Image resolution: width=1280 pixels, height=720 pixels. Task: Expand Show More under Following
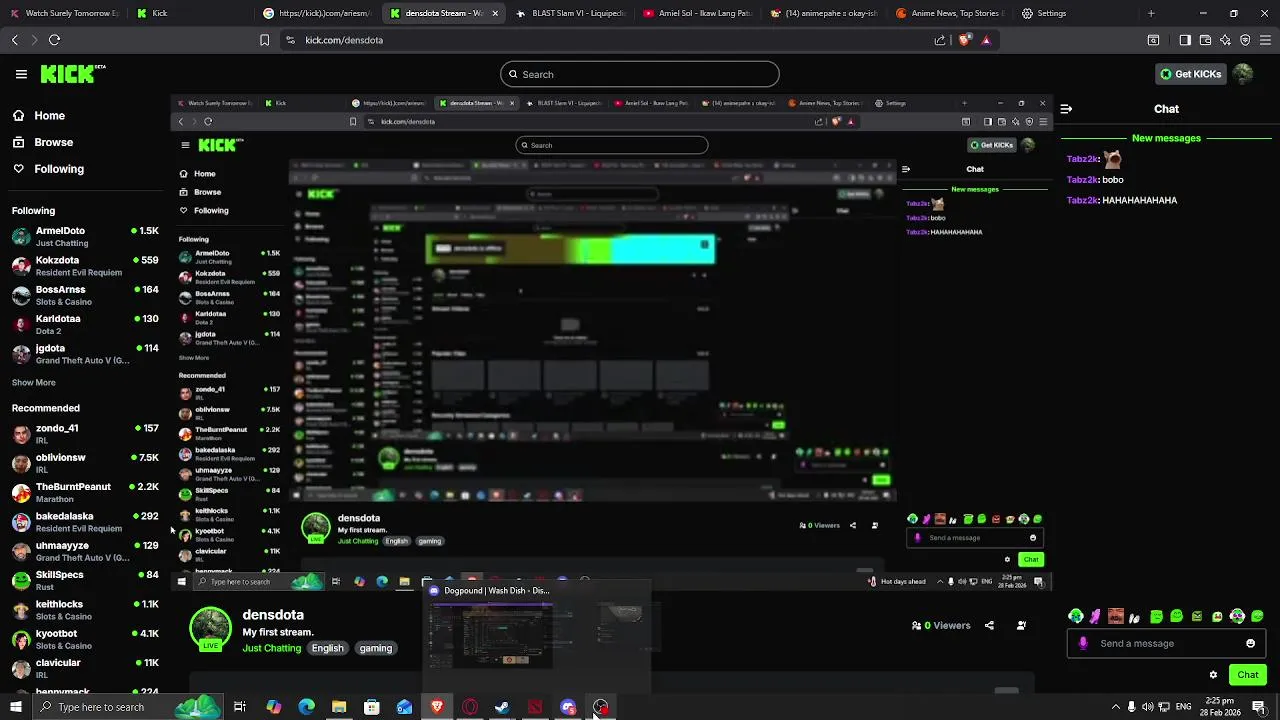34,382
